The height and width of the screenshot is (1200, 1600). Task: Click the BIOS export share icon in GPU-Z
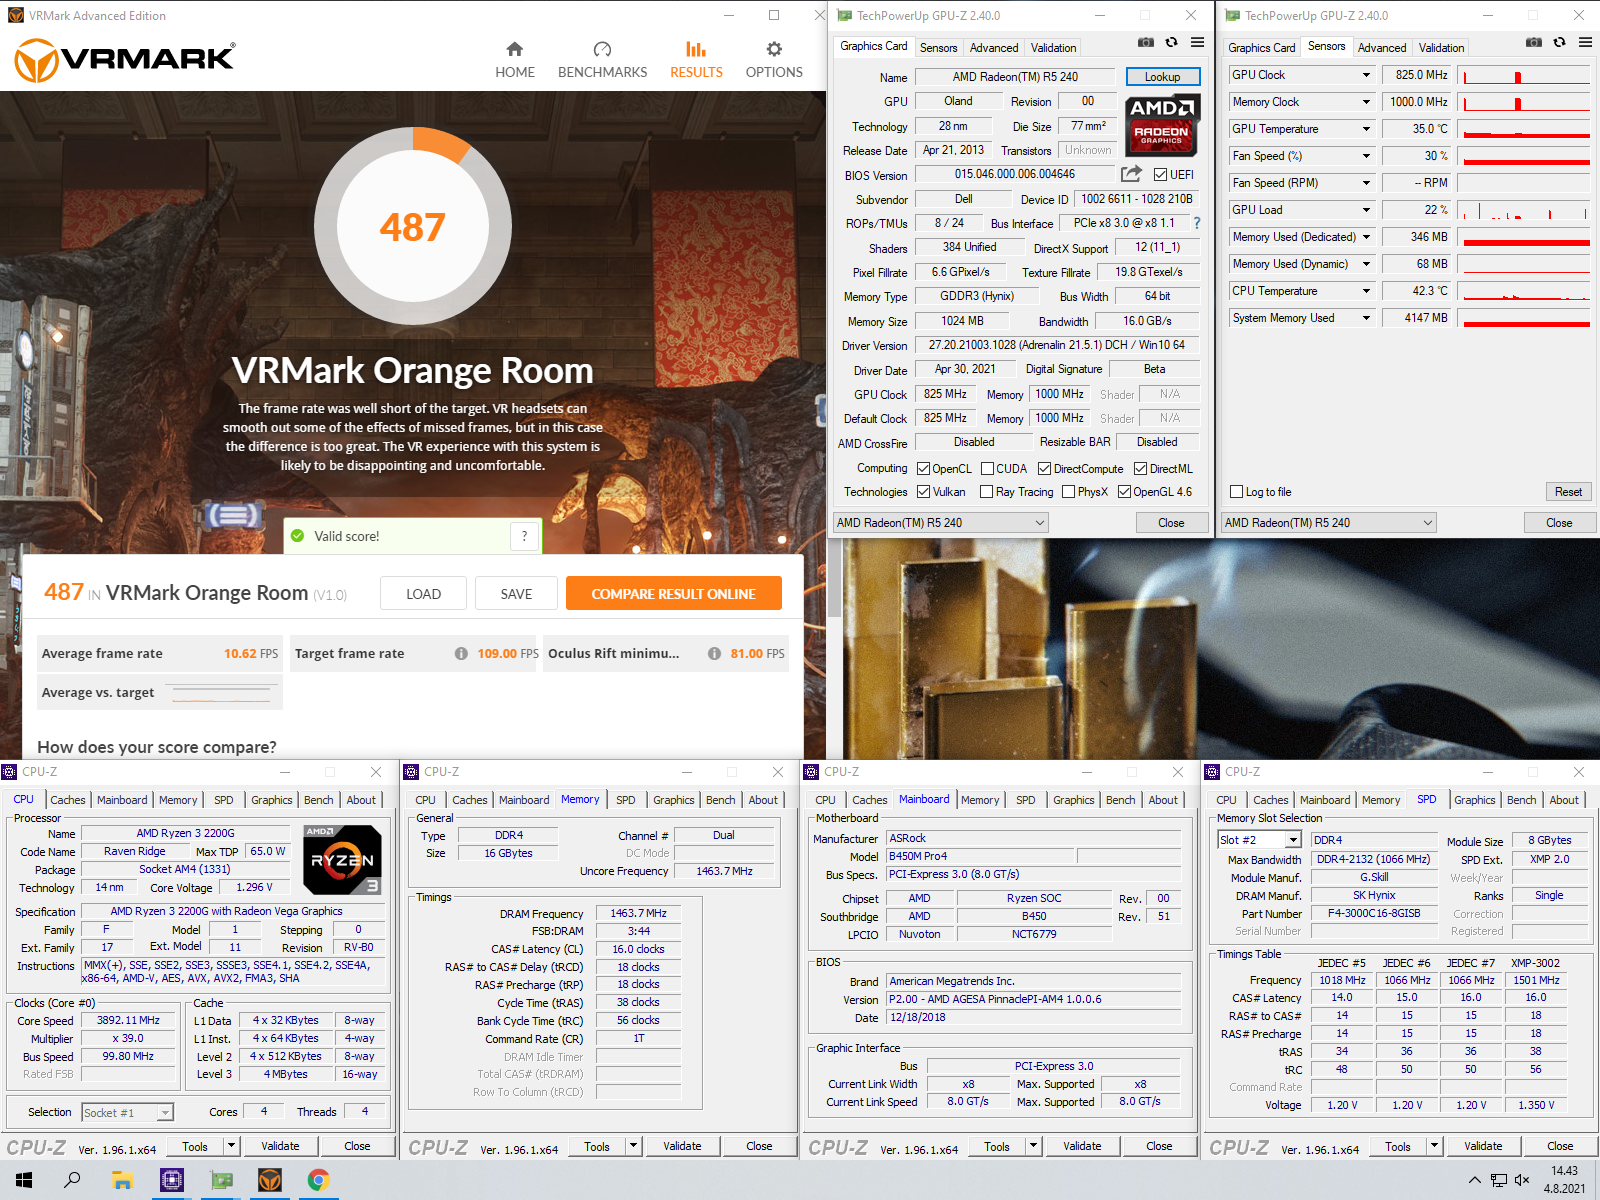pyautogui.click(x=1131, y=174)
